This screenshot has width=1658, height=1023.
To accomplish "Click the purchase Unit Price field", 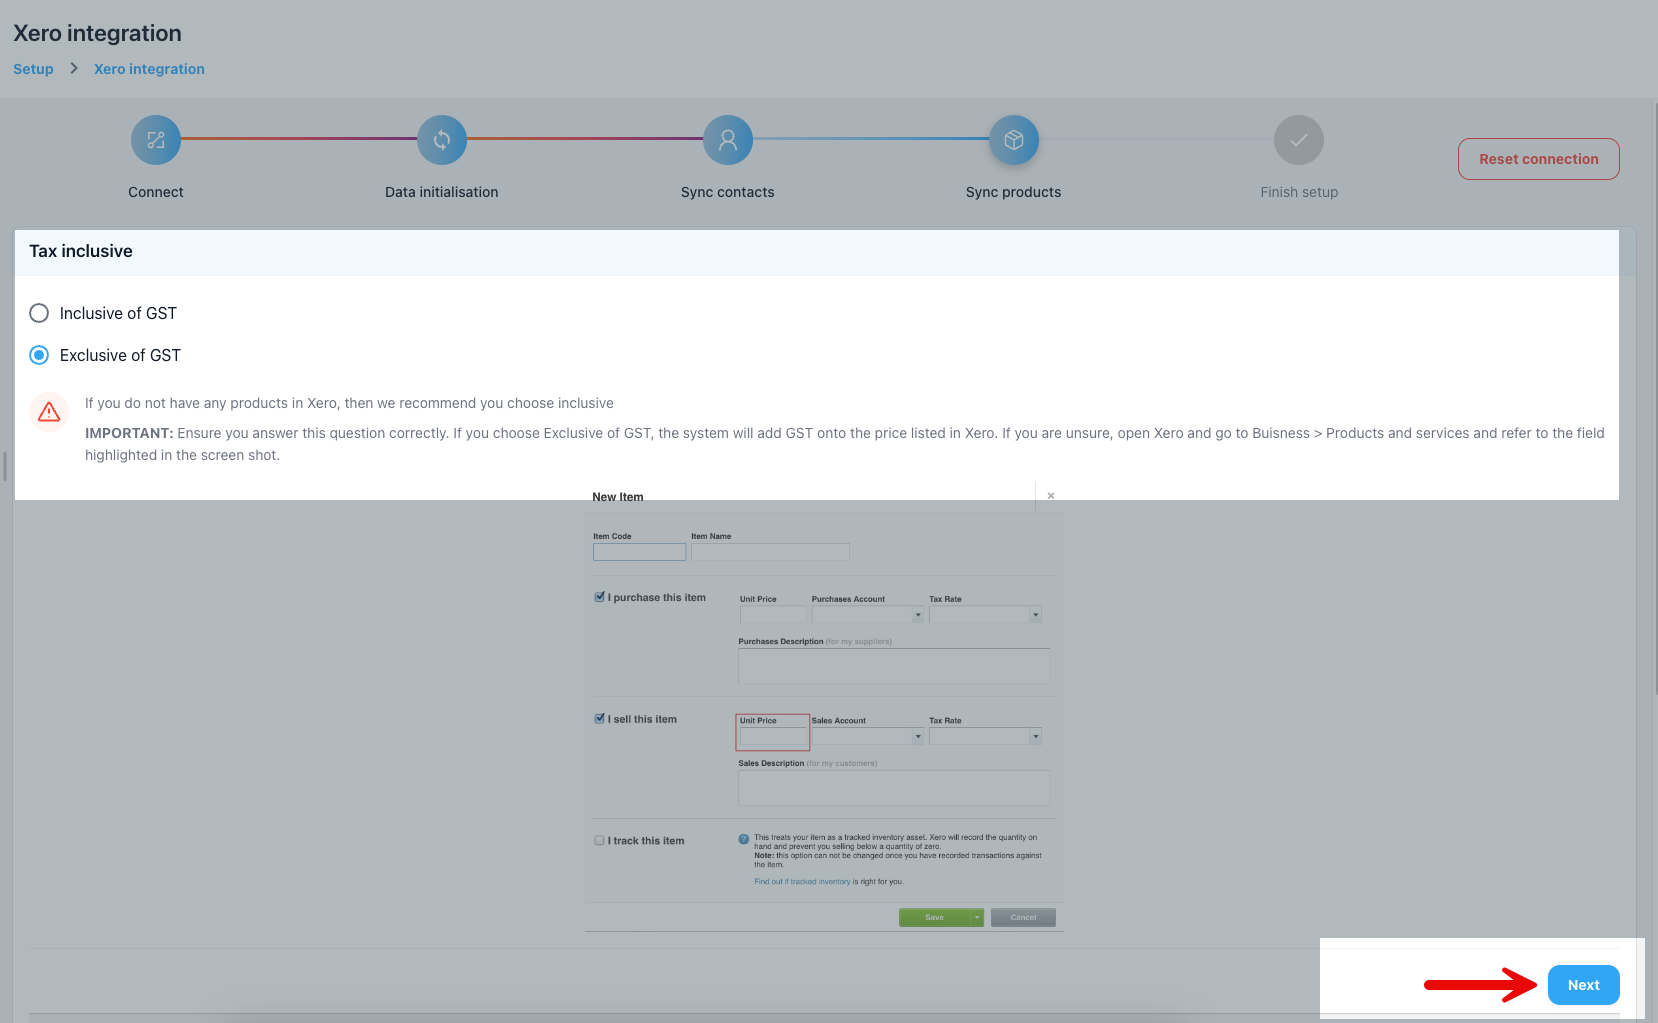I will pyautogui.click(x=773, y=615).
